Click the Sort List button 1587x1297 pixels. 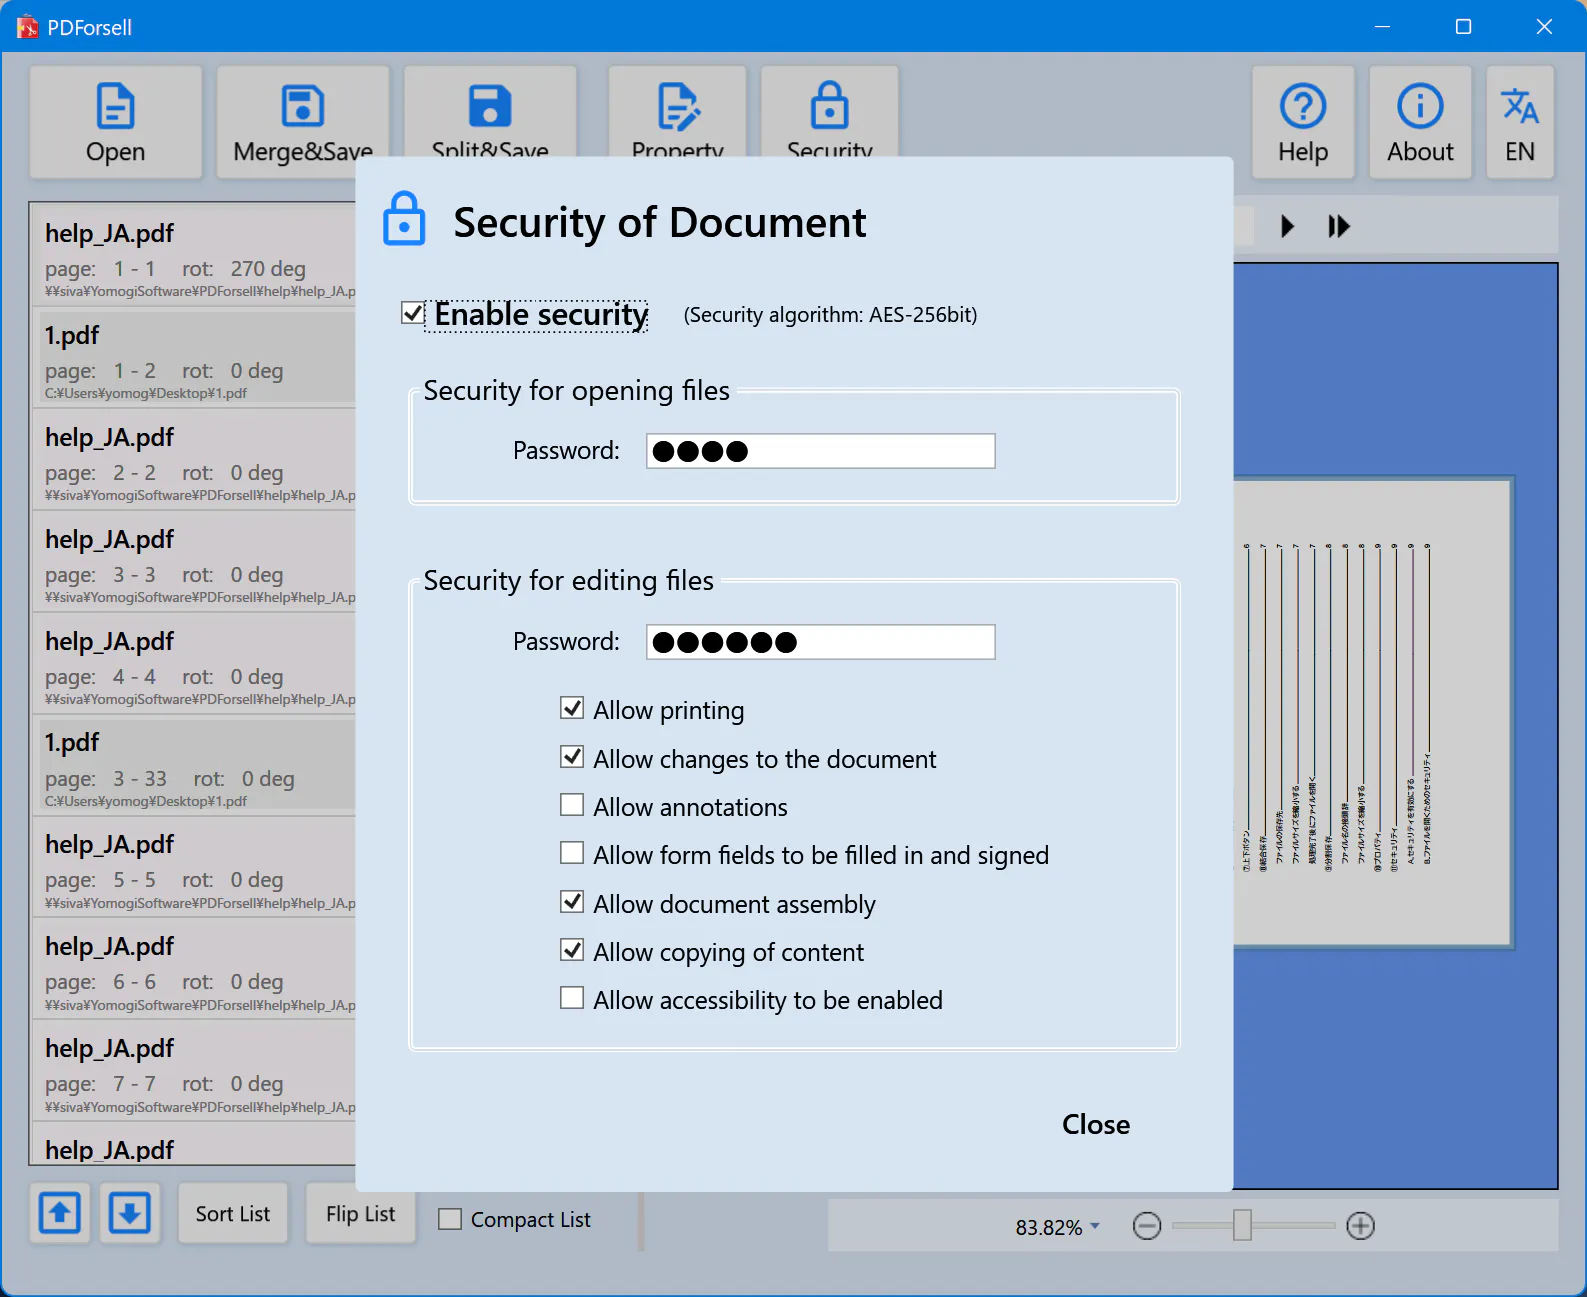point(233,1213)
